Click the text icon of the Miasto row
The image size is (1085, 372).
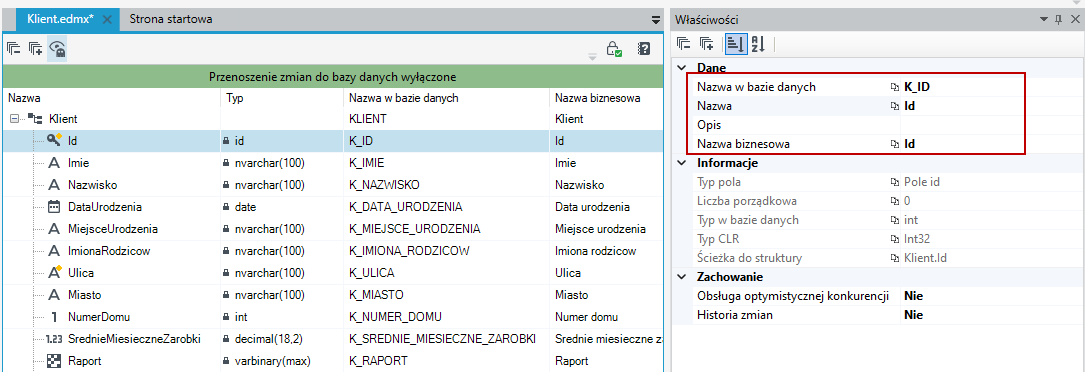coord(54,295)
